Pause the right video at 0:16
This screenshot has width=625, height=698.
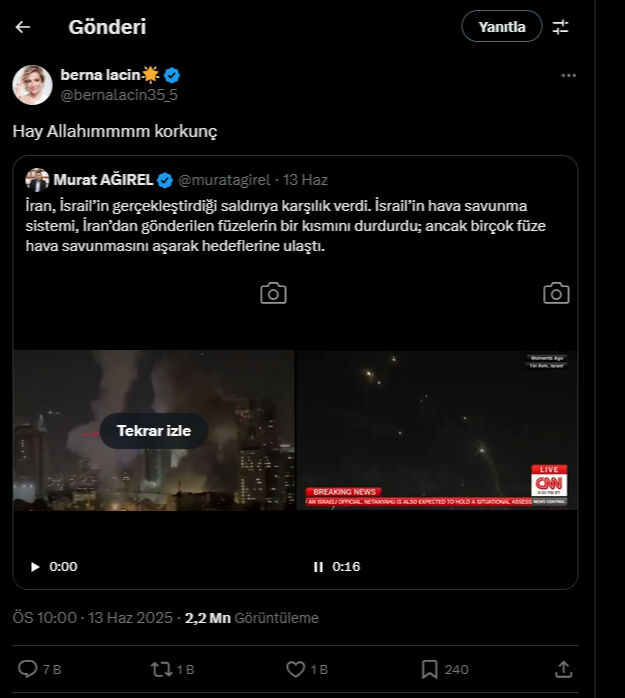coord(318,567)
